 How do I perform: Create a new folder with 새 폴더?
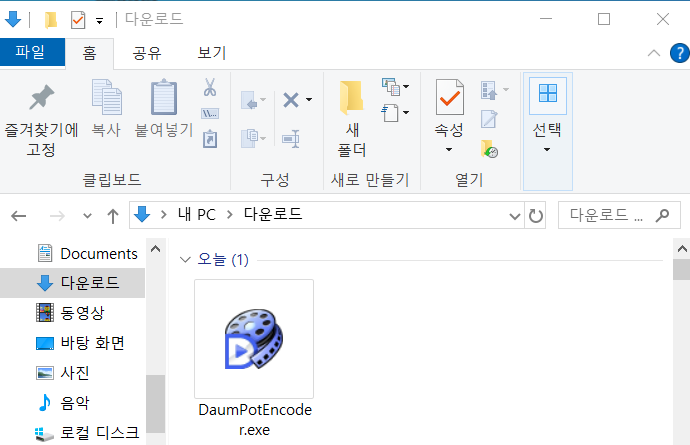click(352, 119)
